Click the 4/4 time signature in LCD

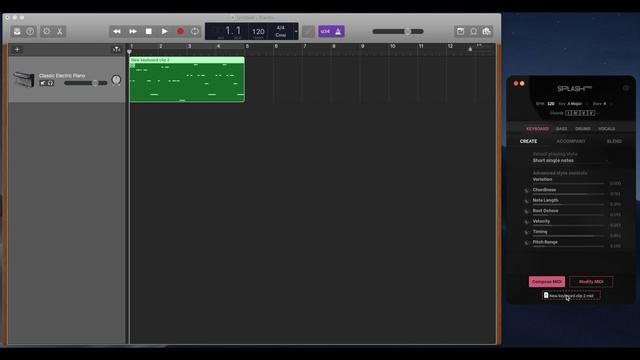[x=280, y=28]
